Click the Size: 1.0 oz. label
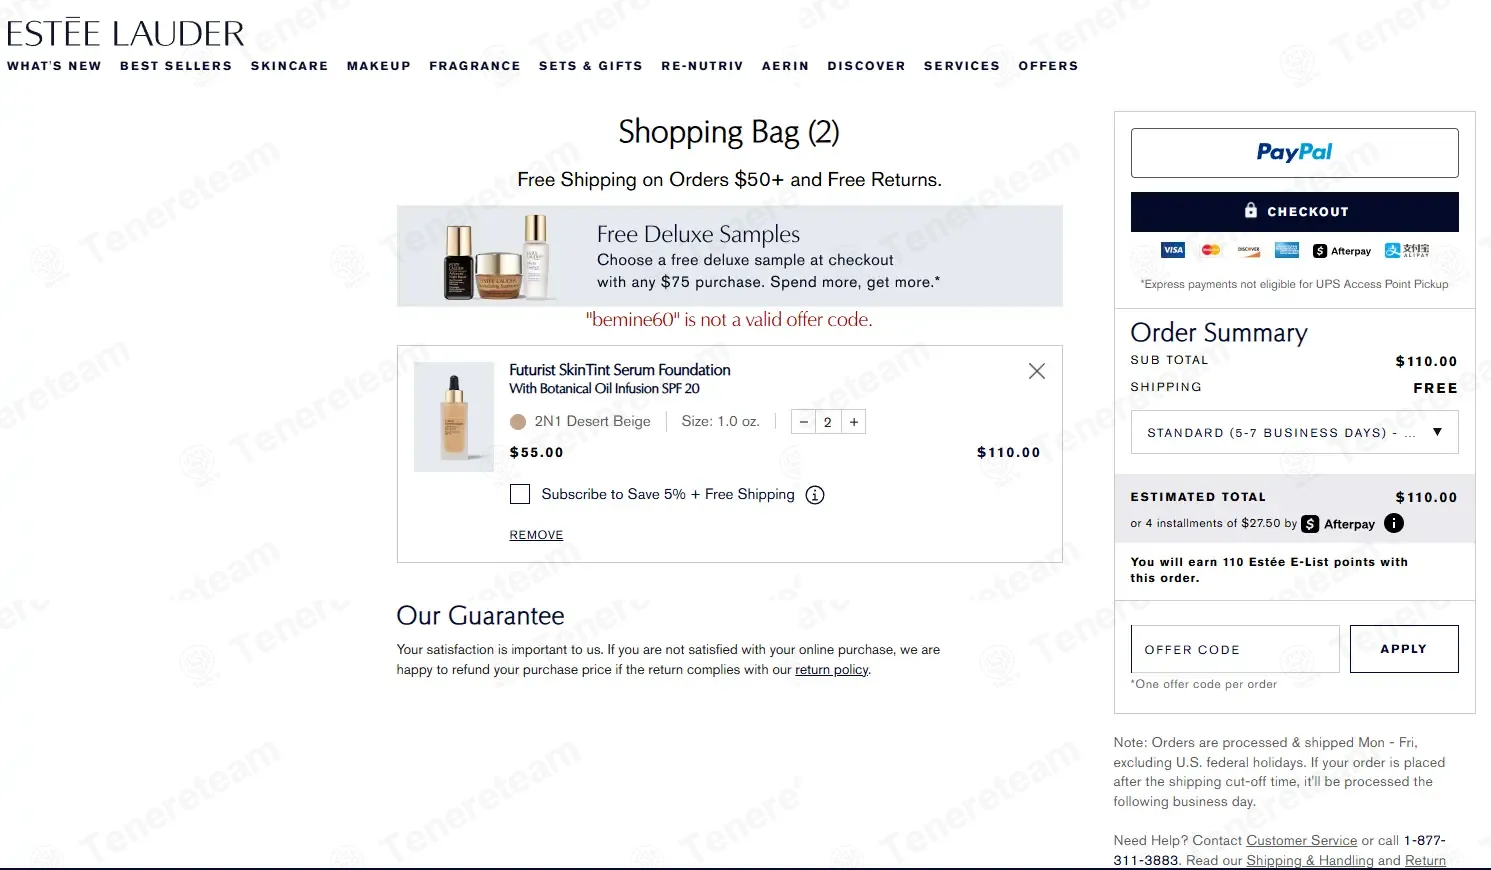The height and width of the screenshot is (870, 1491). tap(720, 422)
